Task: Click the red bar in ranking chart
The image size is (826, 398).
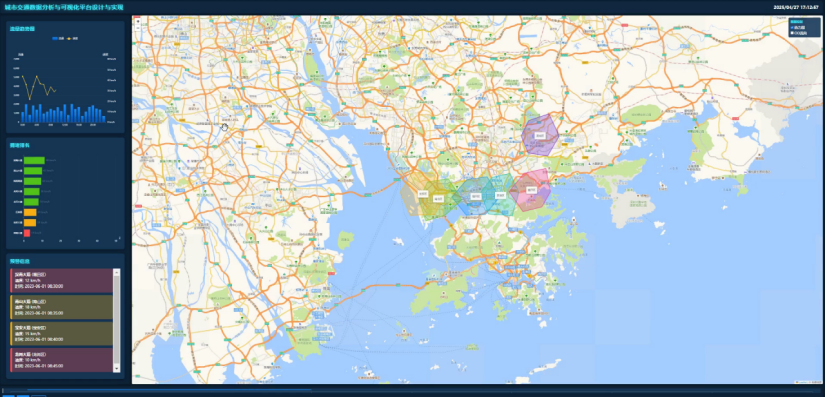Action: pyautogui.click(x=27, y=233)
